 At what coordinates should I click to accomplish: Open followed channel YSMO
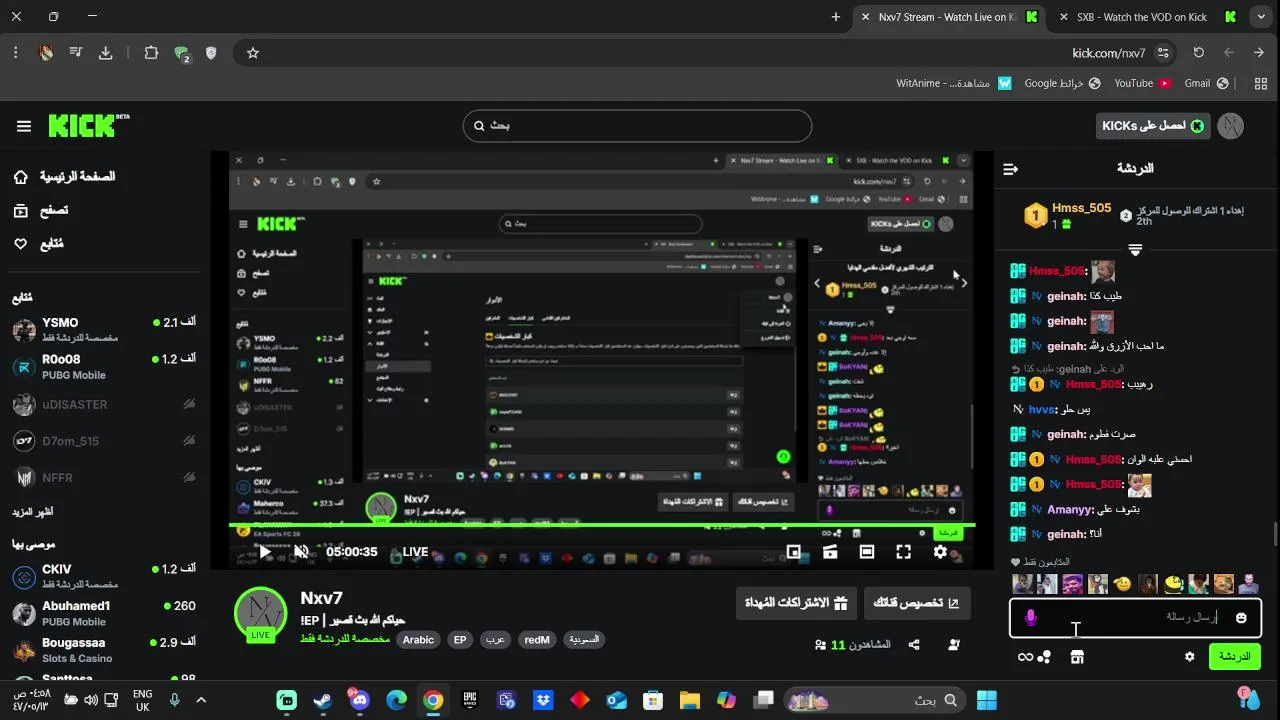click(104, 330)
